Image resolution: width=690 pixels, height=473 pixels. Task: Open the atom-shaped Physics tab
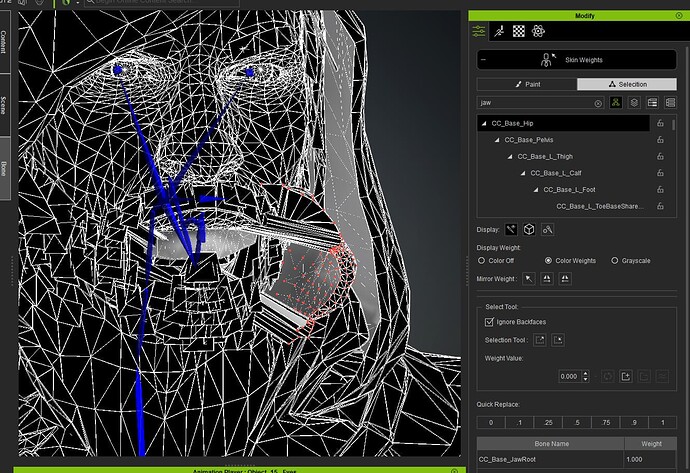click(538, 31)
